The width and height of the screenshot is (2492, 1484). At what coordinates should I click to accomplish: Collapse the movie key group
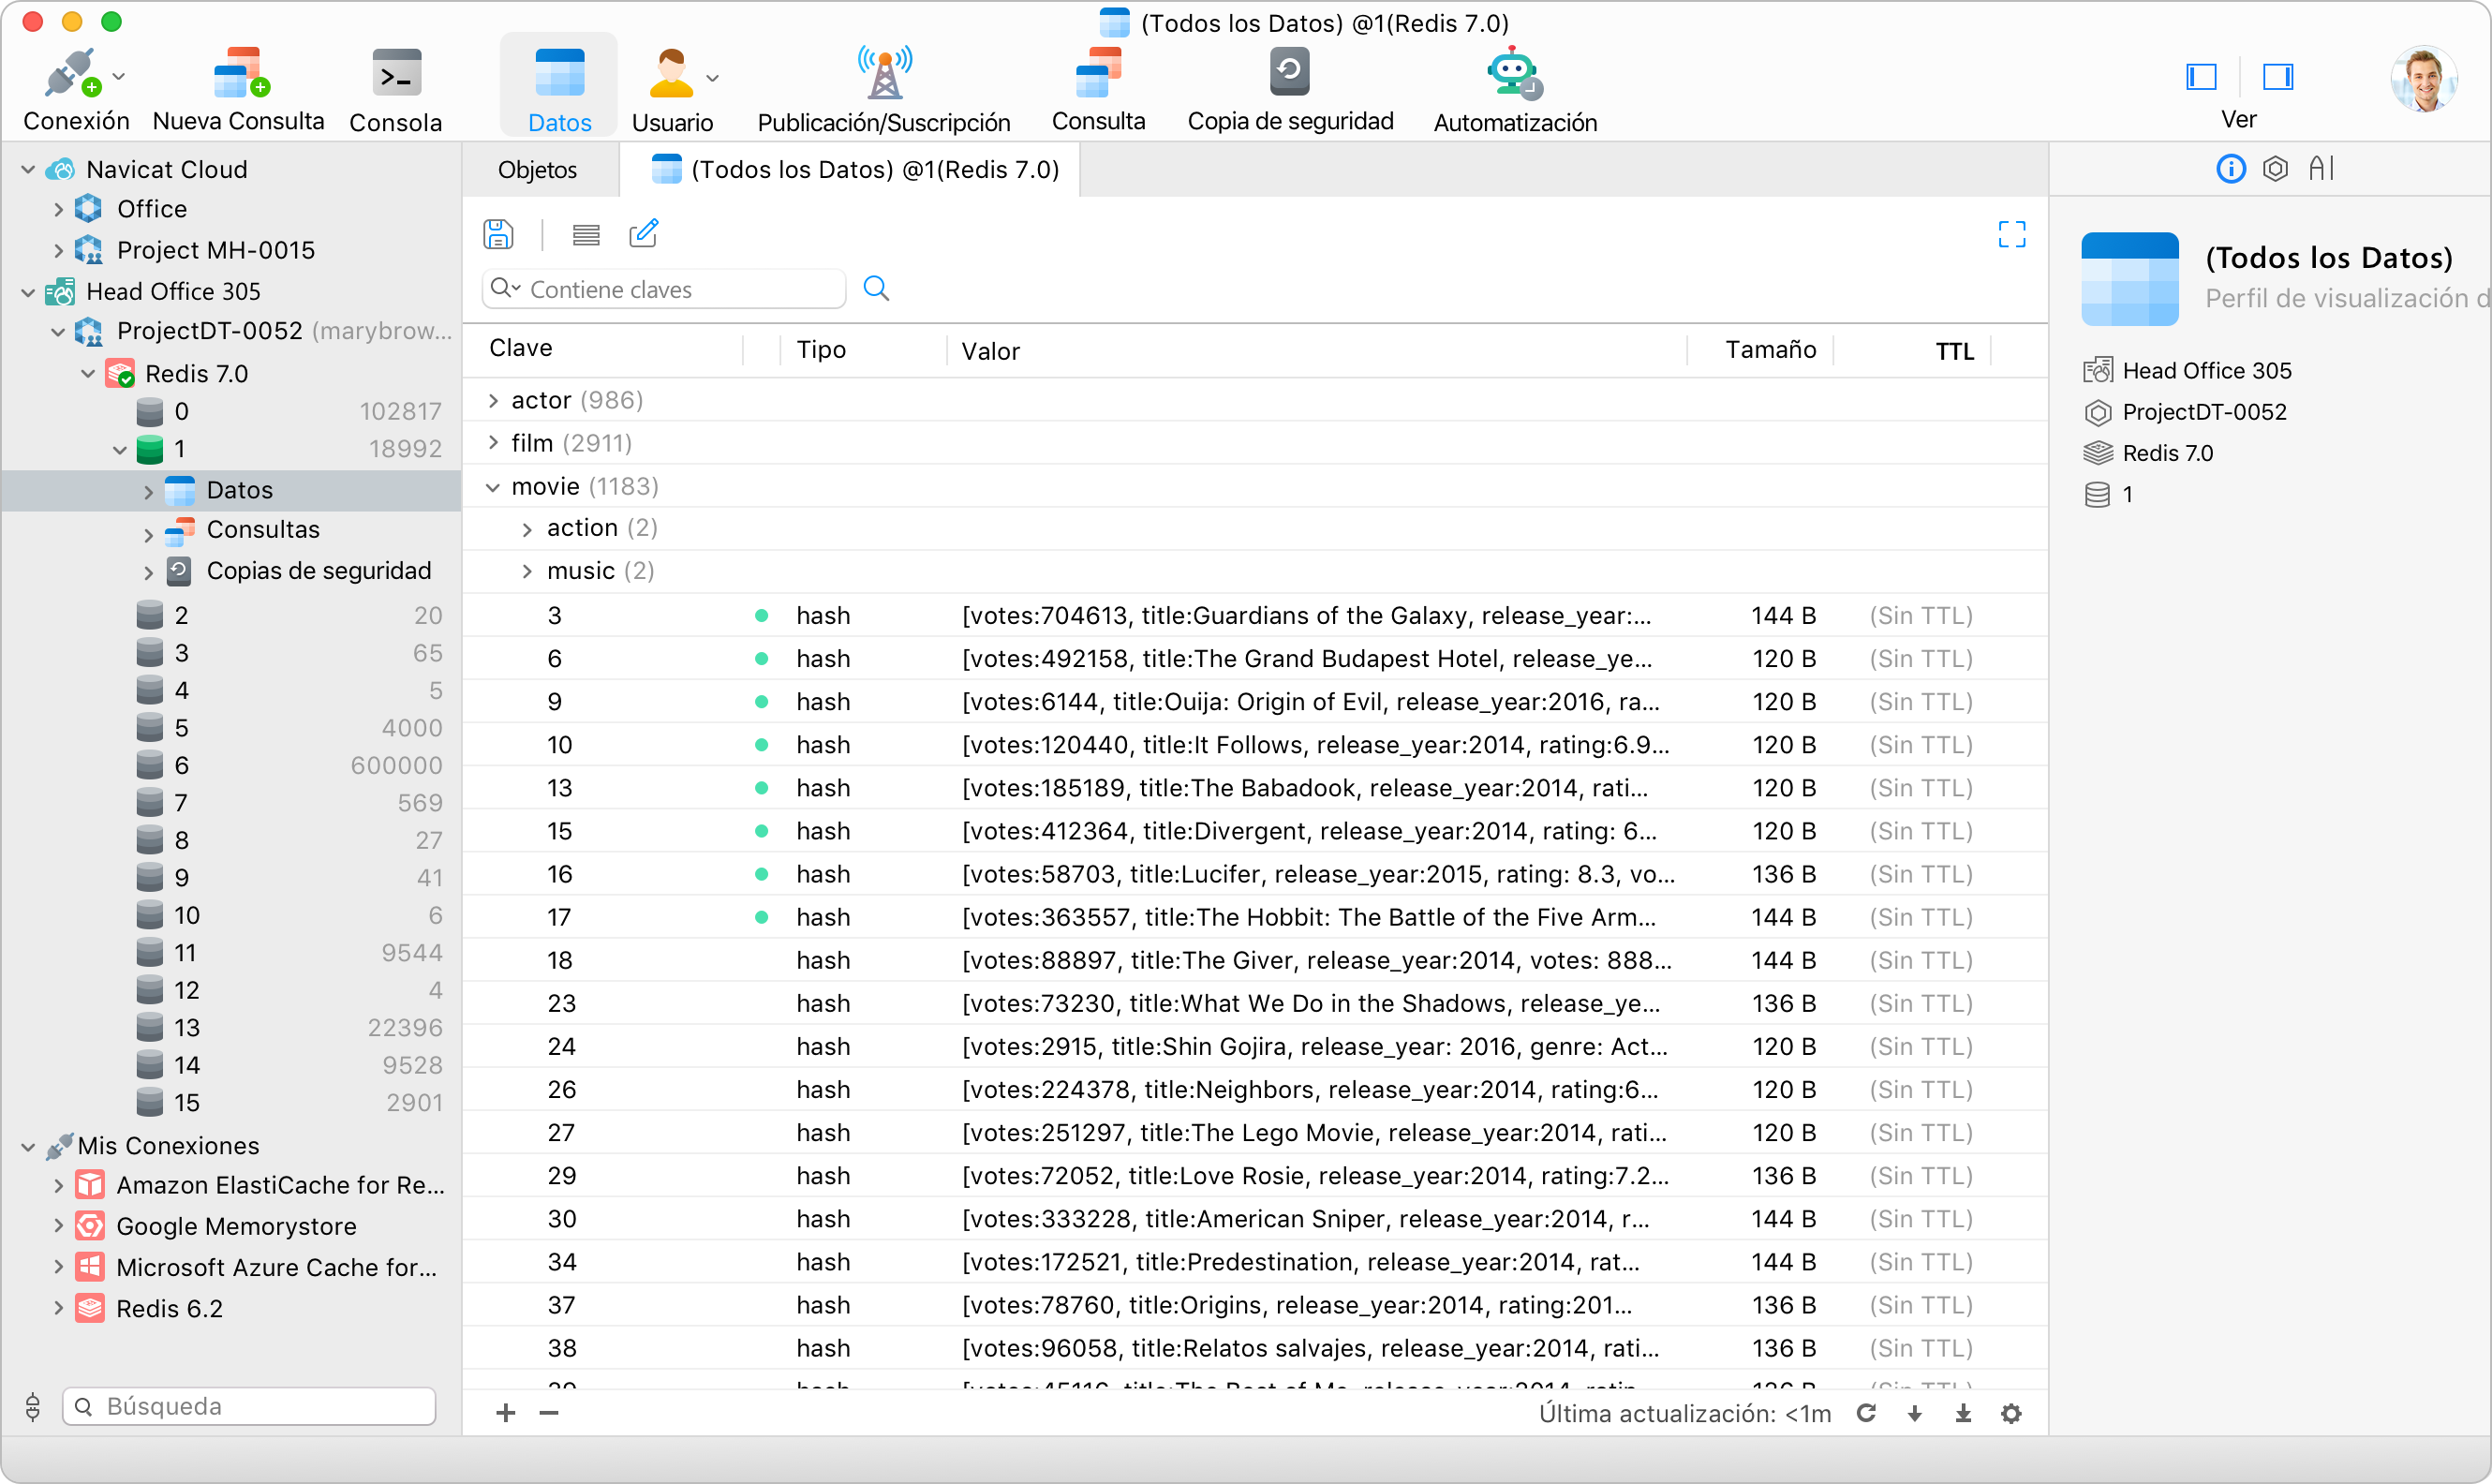tap(493, 486)
